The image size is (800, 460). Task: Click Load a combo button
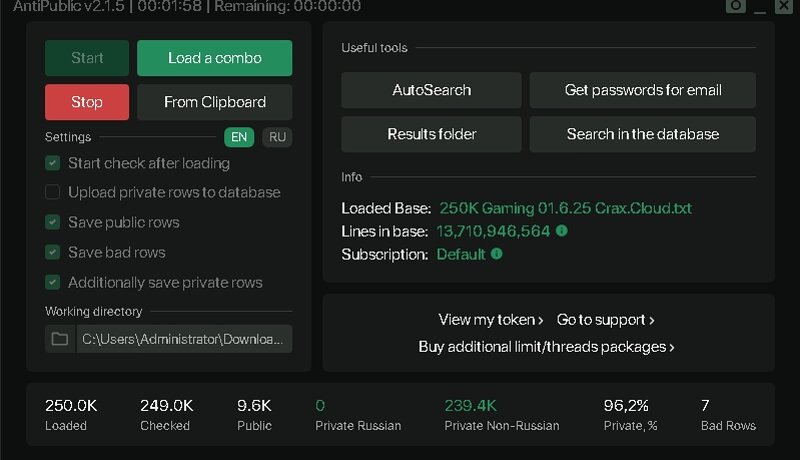[x=214, y=58]
